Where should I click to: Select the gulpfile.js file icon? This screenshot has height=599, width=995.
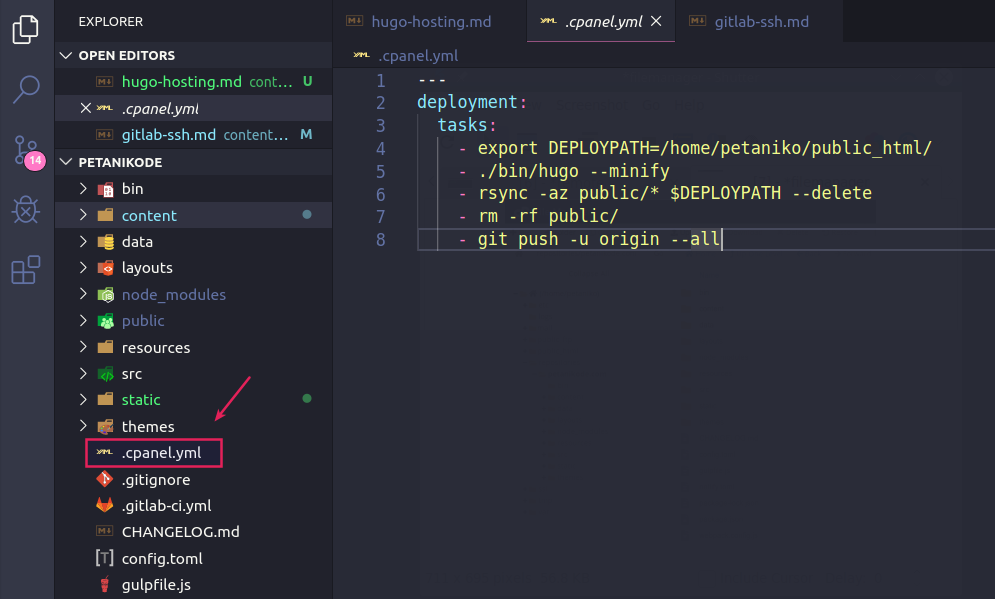(x=104, y=584)
